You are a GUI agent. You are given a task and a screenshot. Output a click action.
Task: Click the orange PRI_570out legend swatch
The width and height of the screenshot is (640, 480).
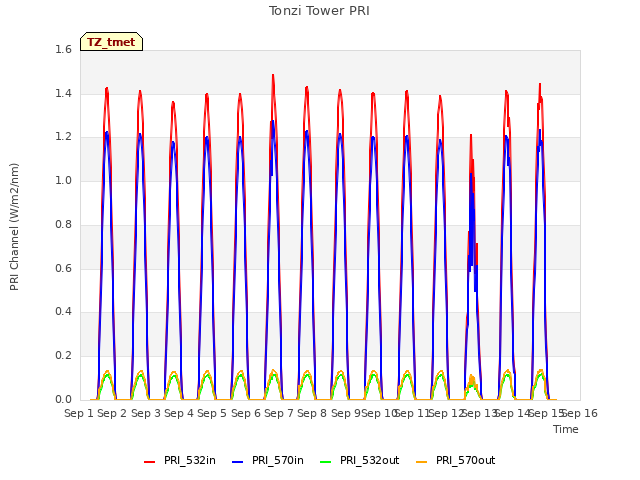[x=421, y=462]
